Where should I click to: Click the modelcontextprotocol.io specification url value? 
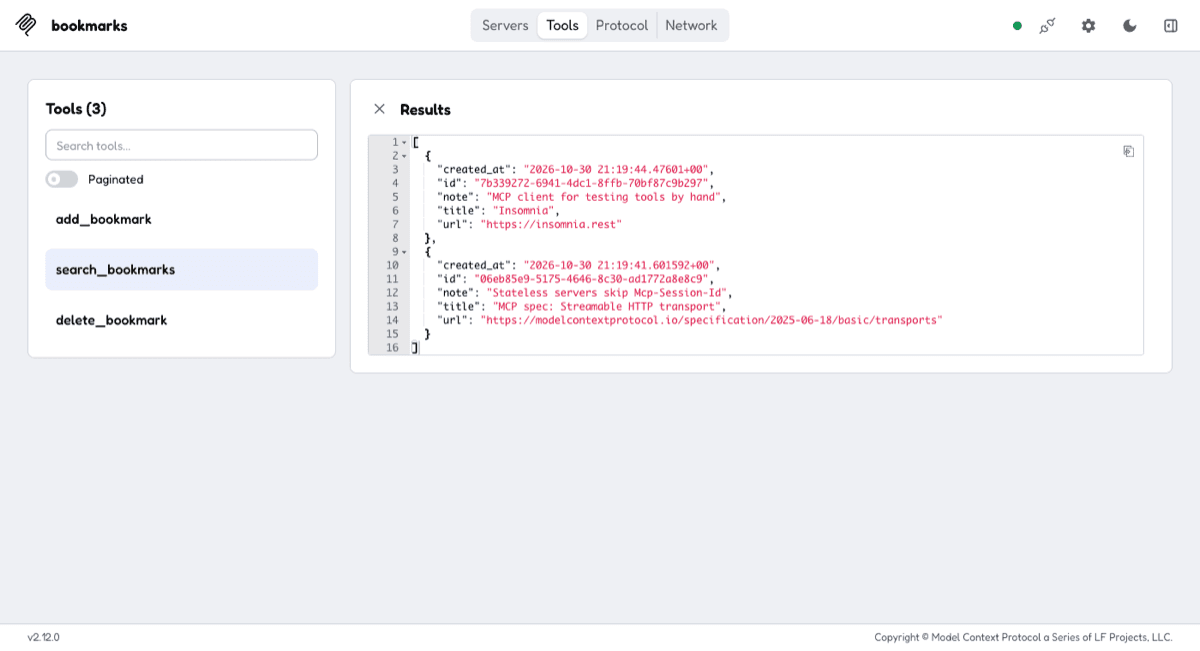(711, 321)
